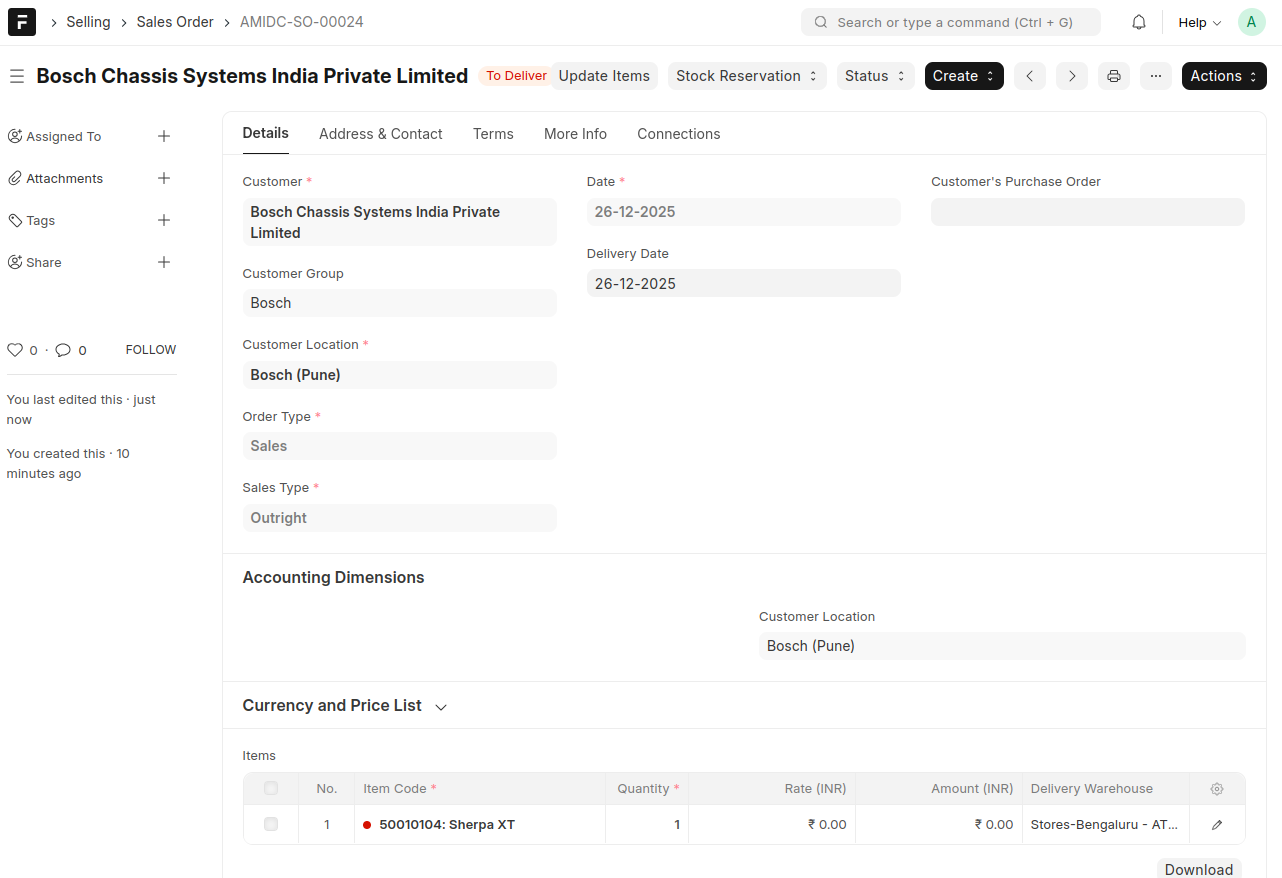The image size is (1282, 878).
Task: Go to previous sales order arrow
Action: pos(1029,76)
